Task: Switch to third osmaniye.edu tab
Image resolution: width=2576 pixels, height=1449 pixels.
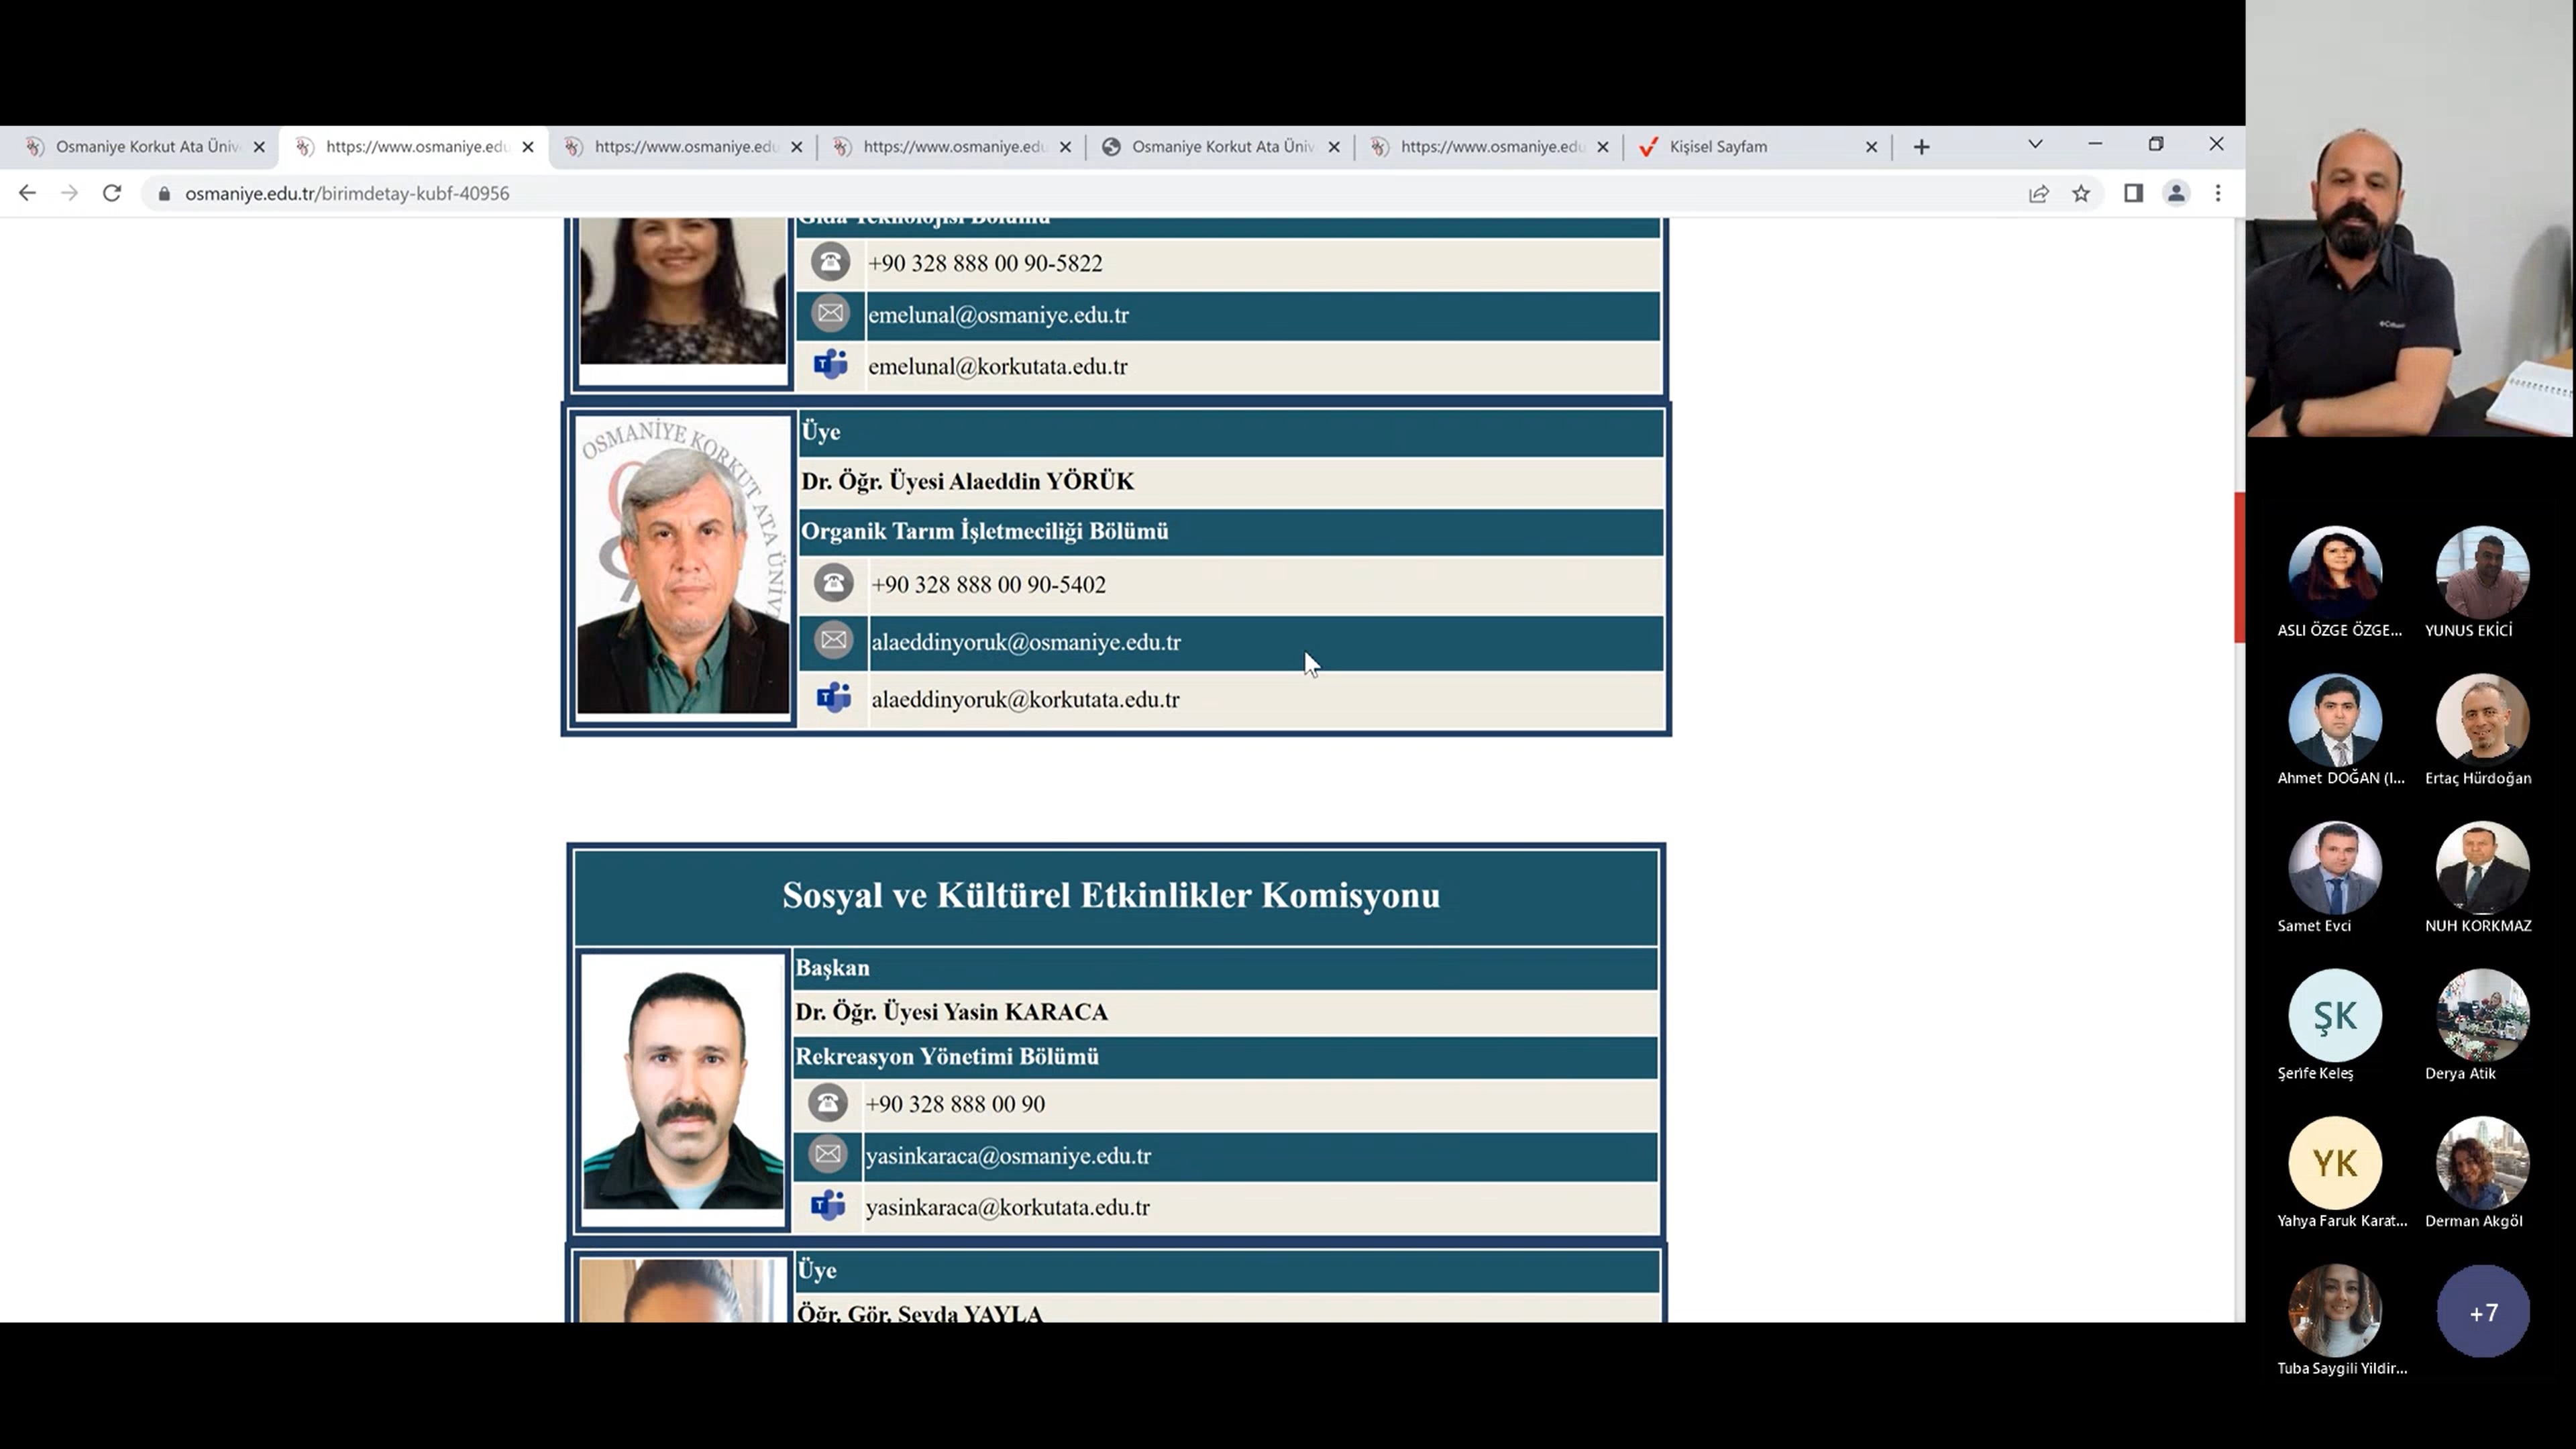Action: click(683, 147)
